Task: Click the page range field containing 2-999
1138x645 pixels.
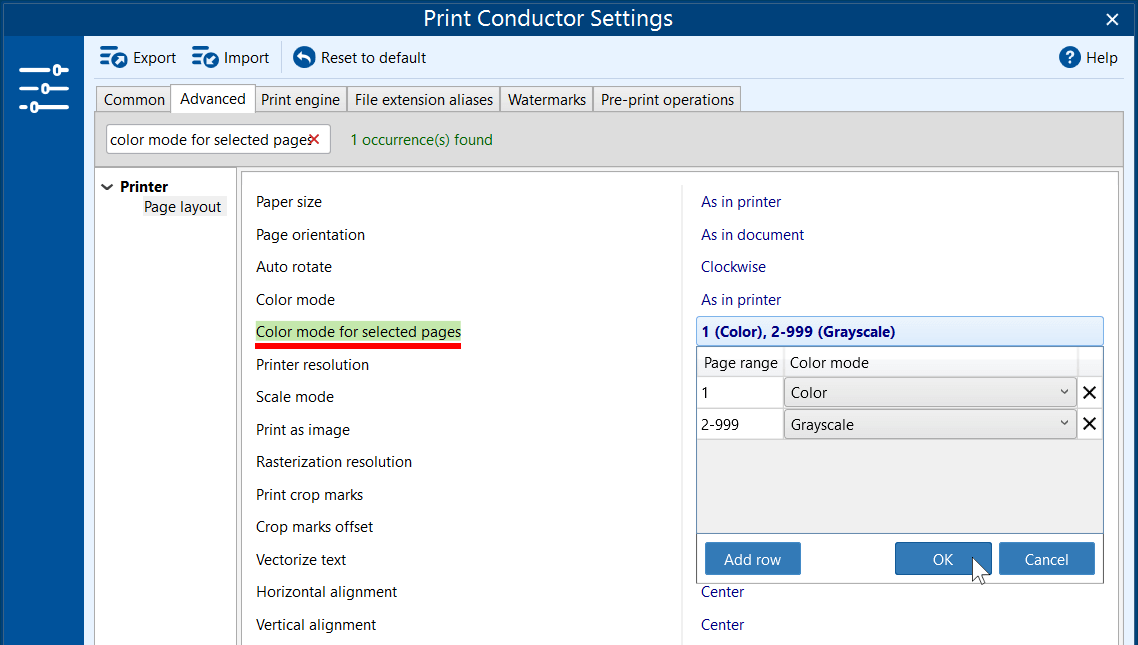Action: [740, 424]
